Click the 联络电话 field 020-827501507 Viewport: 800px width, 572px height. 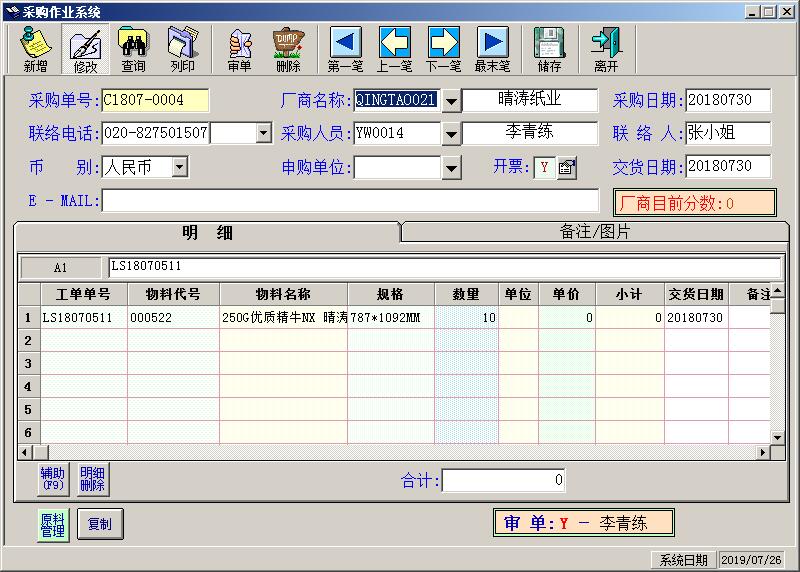(x=156, y=133)
